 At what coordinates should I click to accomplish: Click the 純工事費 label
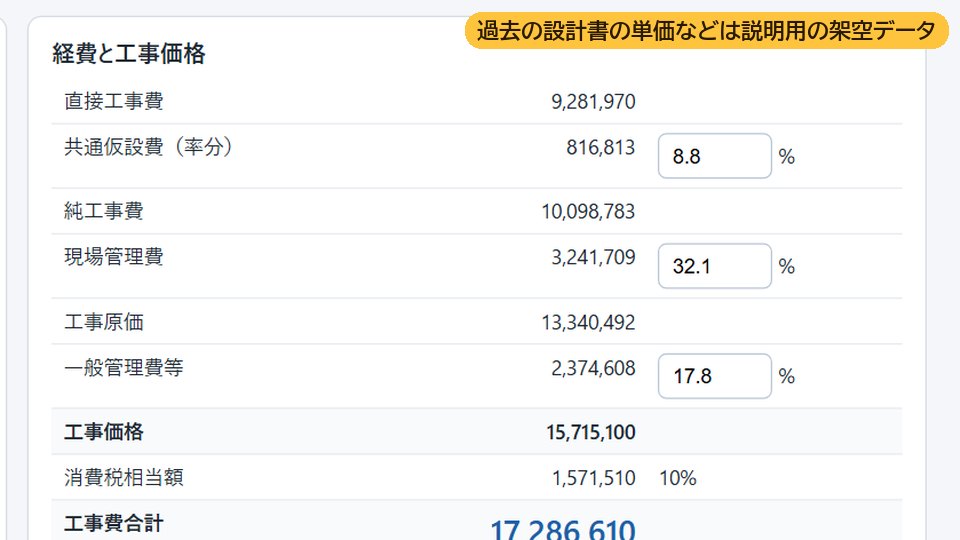click(103, 211)
